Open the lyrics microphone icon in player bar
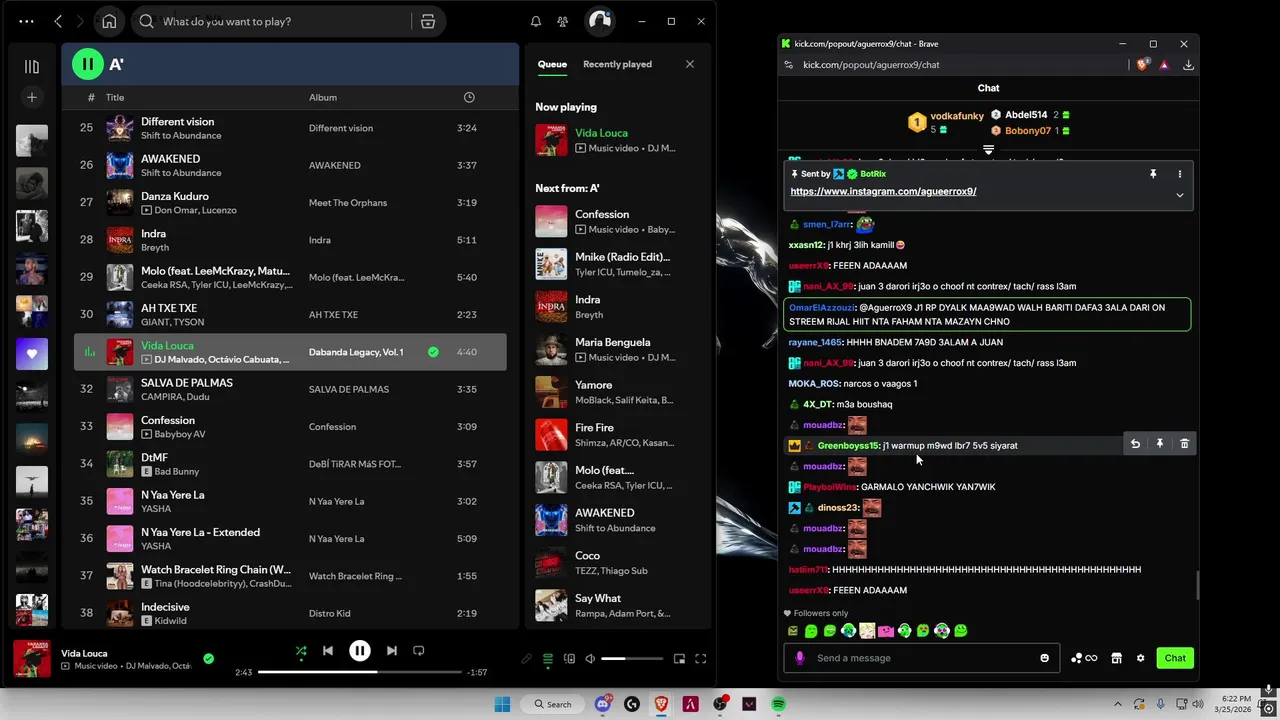The height and width of the screenshot is (720, 1280). [527, 659]
